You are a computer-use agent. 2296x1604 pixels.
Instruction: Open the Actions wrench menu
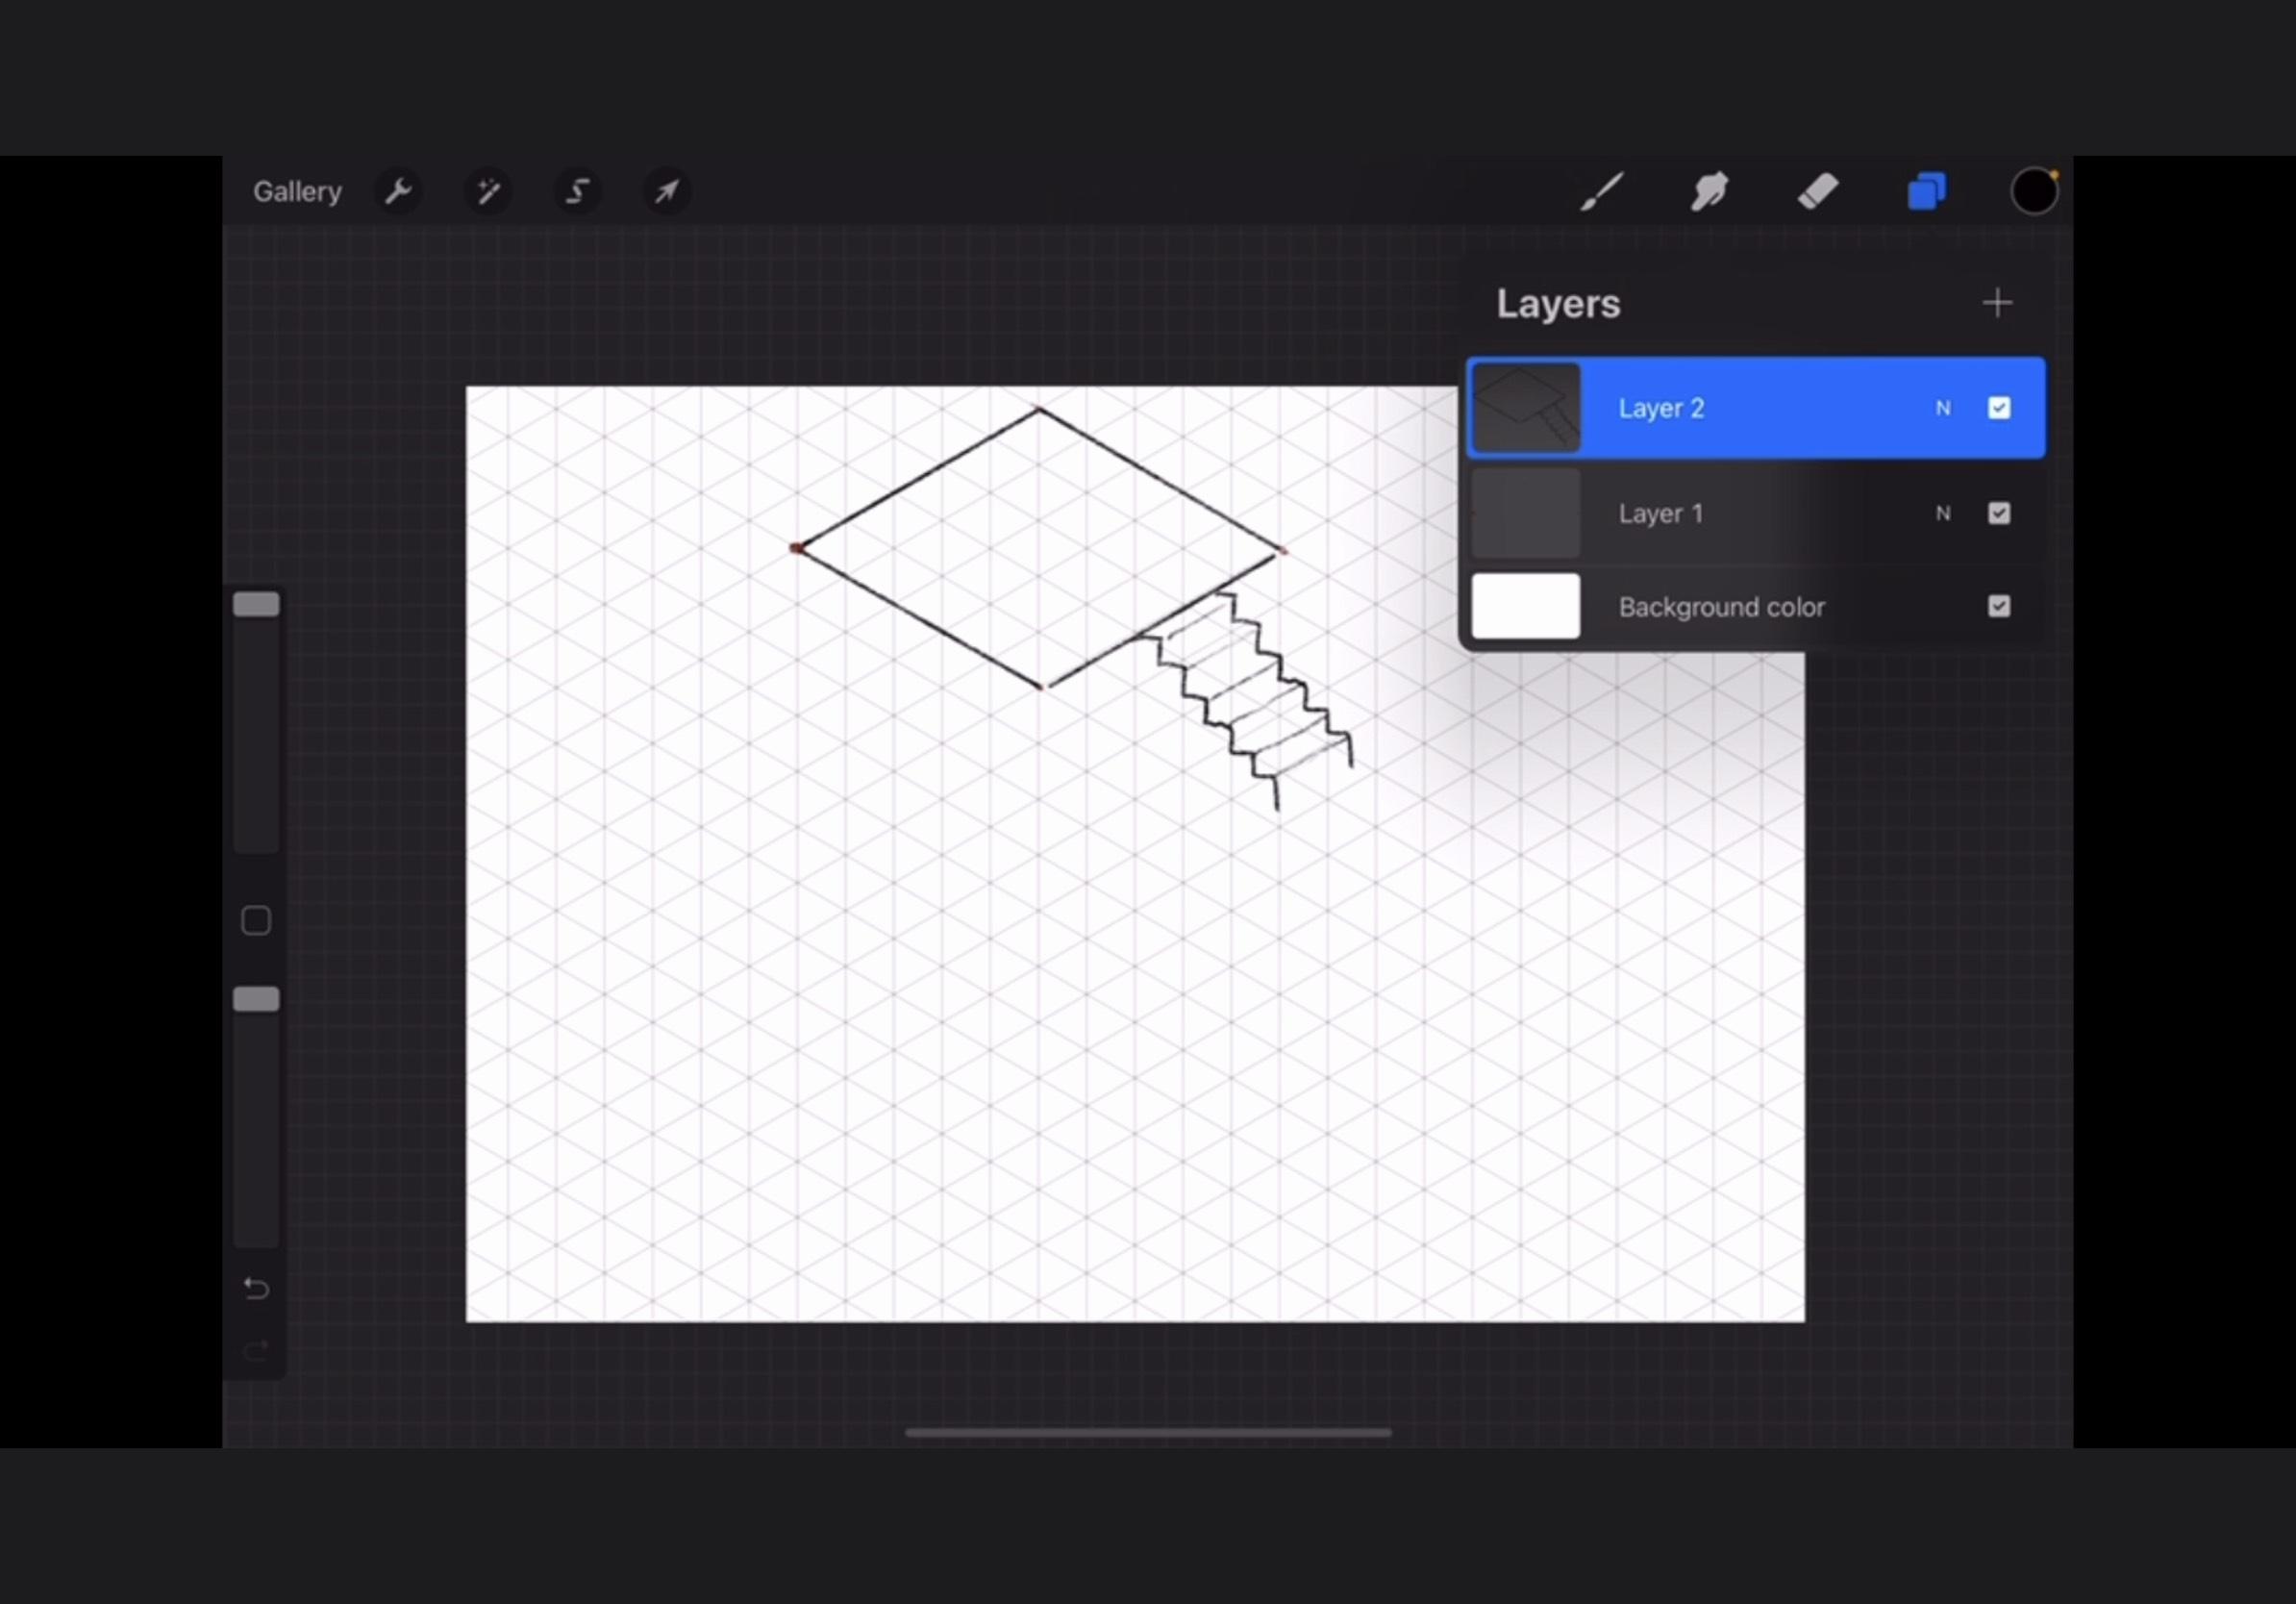click(398, 191)
